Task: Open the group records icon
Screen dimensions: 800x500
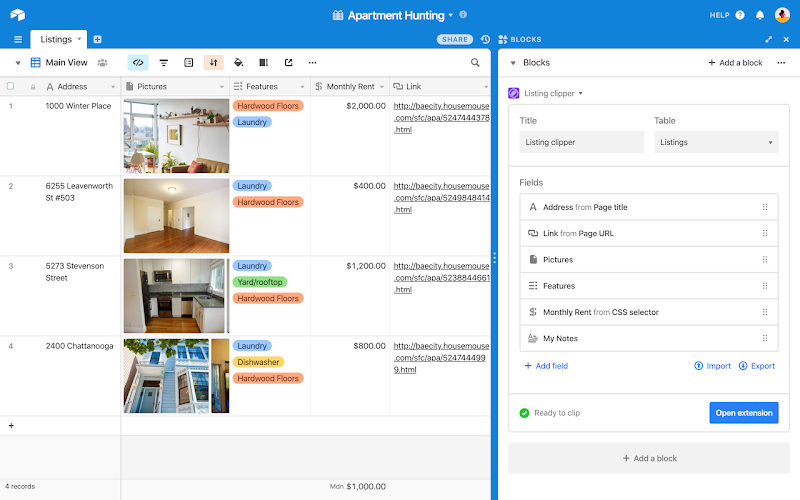Action: coord(189,63)
